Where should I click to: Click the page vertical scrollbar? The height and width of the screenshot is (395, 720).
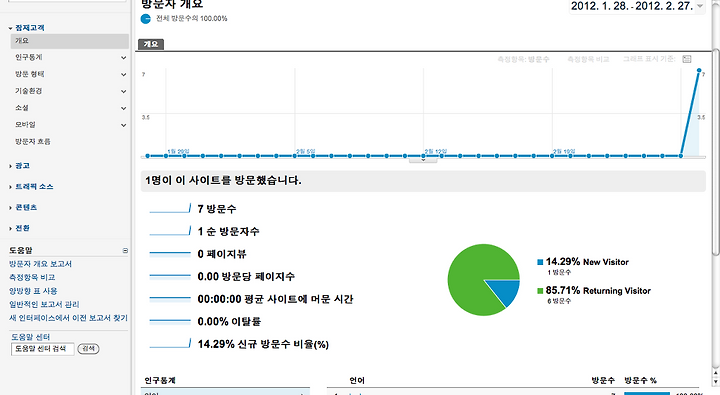[716, 152]
